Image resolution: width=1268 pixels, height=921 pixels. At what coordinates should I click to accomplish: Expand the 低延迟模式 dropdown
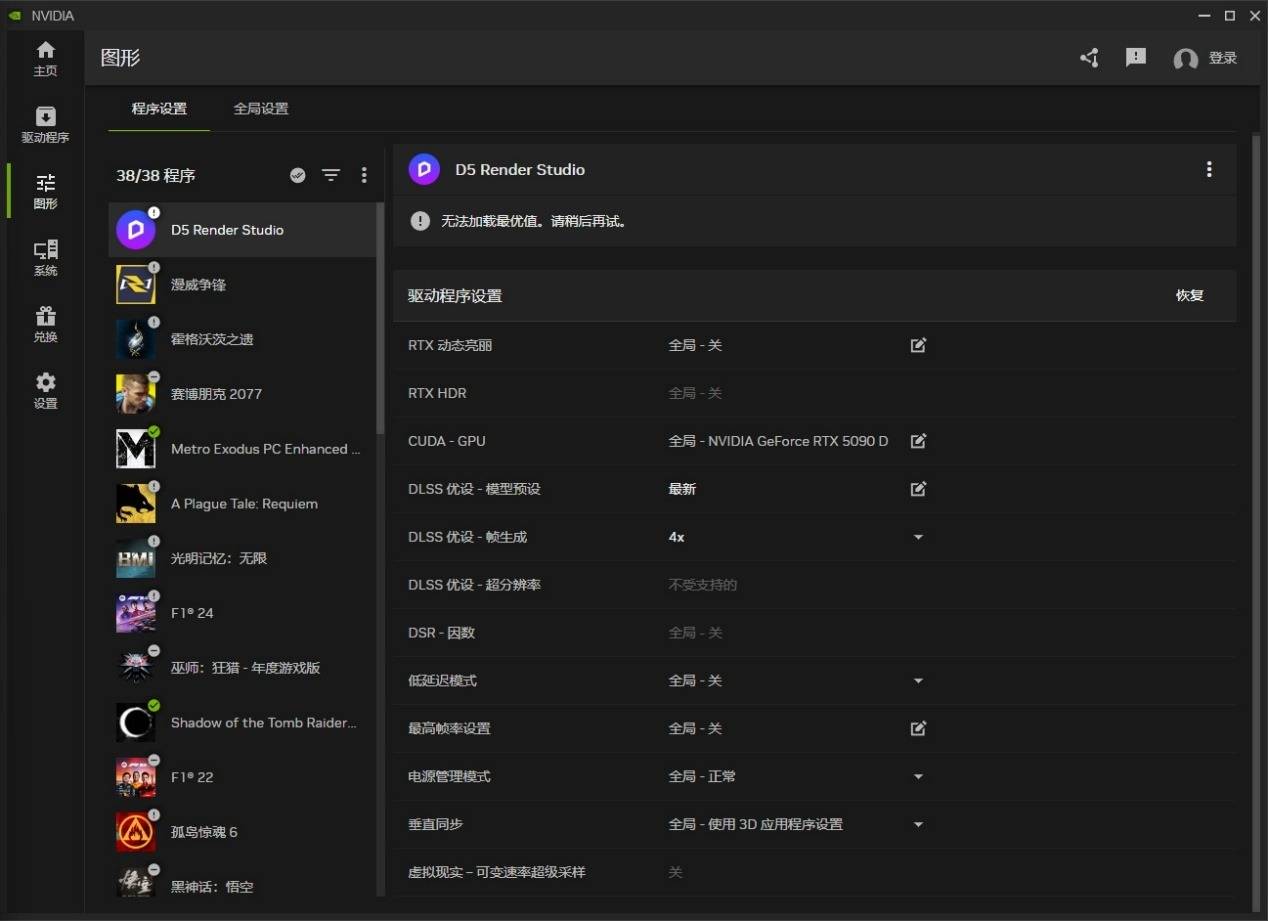point(918,681)
